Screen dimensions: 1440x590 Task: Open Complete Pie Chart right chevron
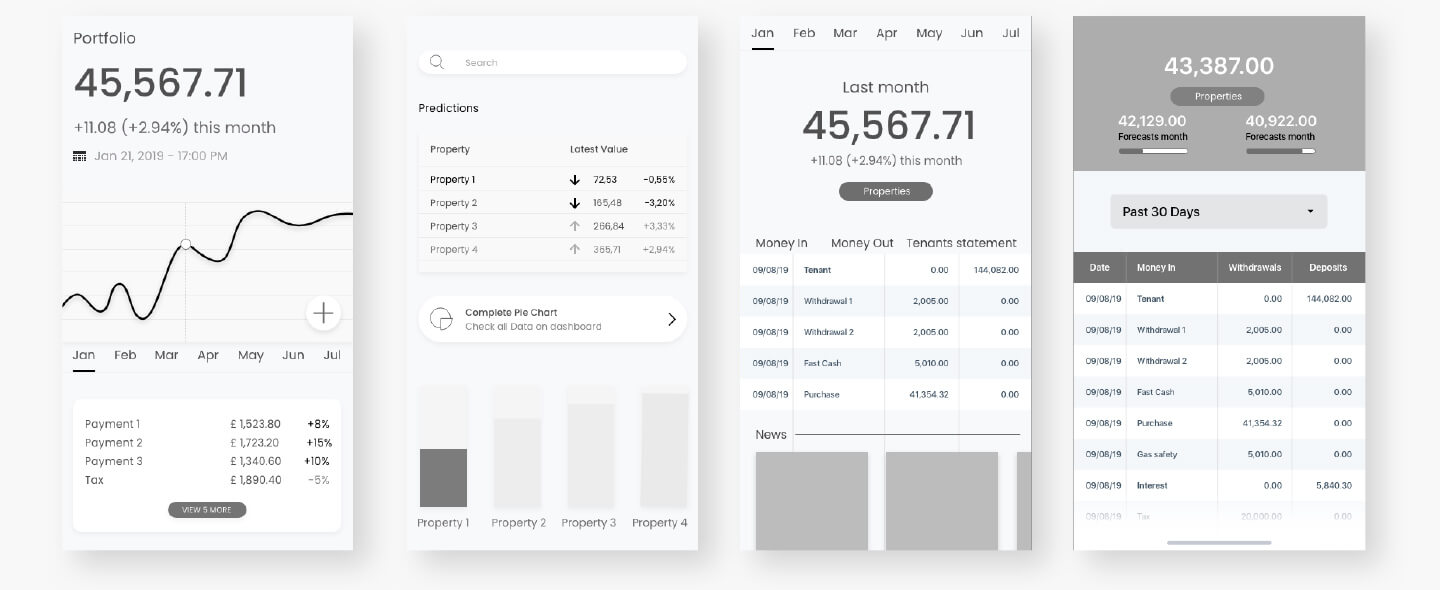671,319
